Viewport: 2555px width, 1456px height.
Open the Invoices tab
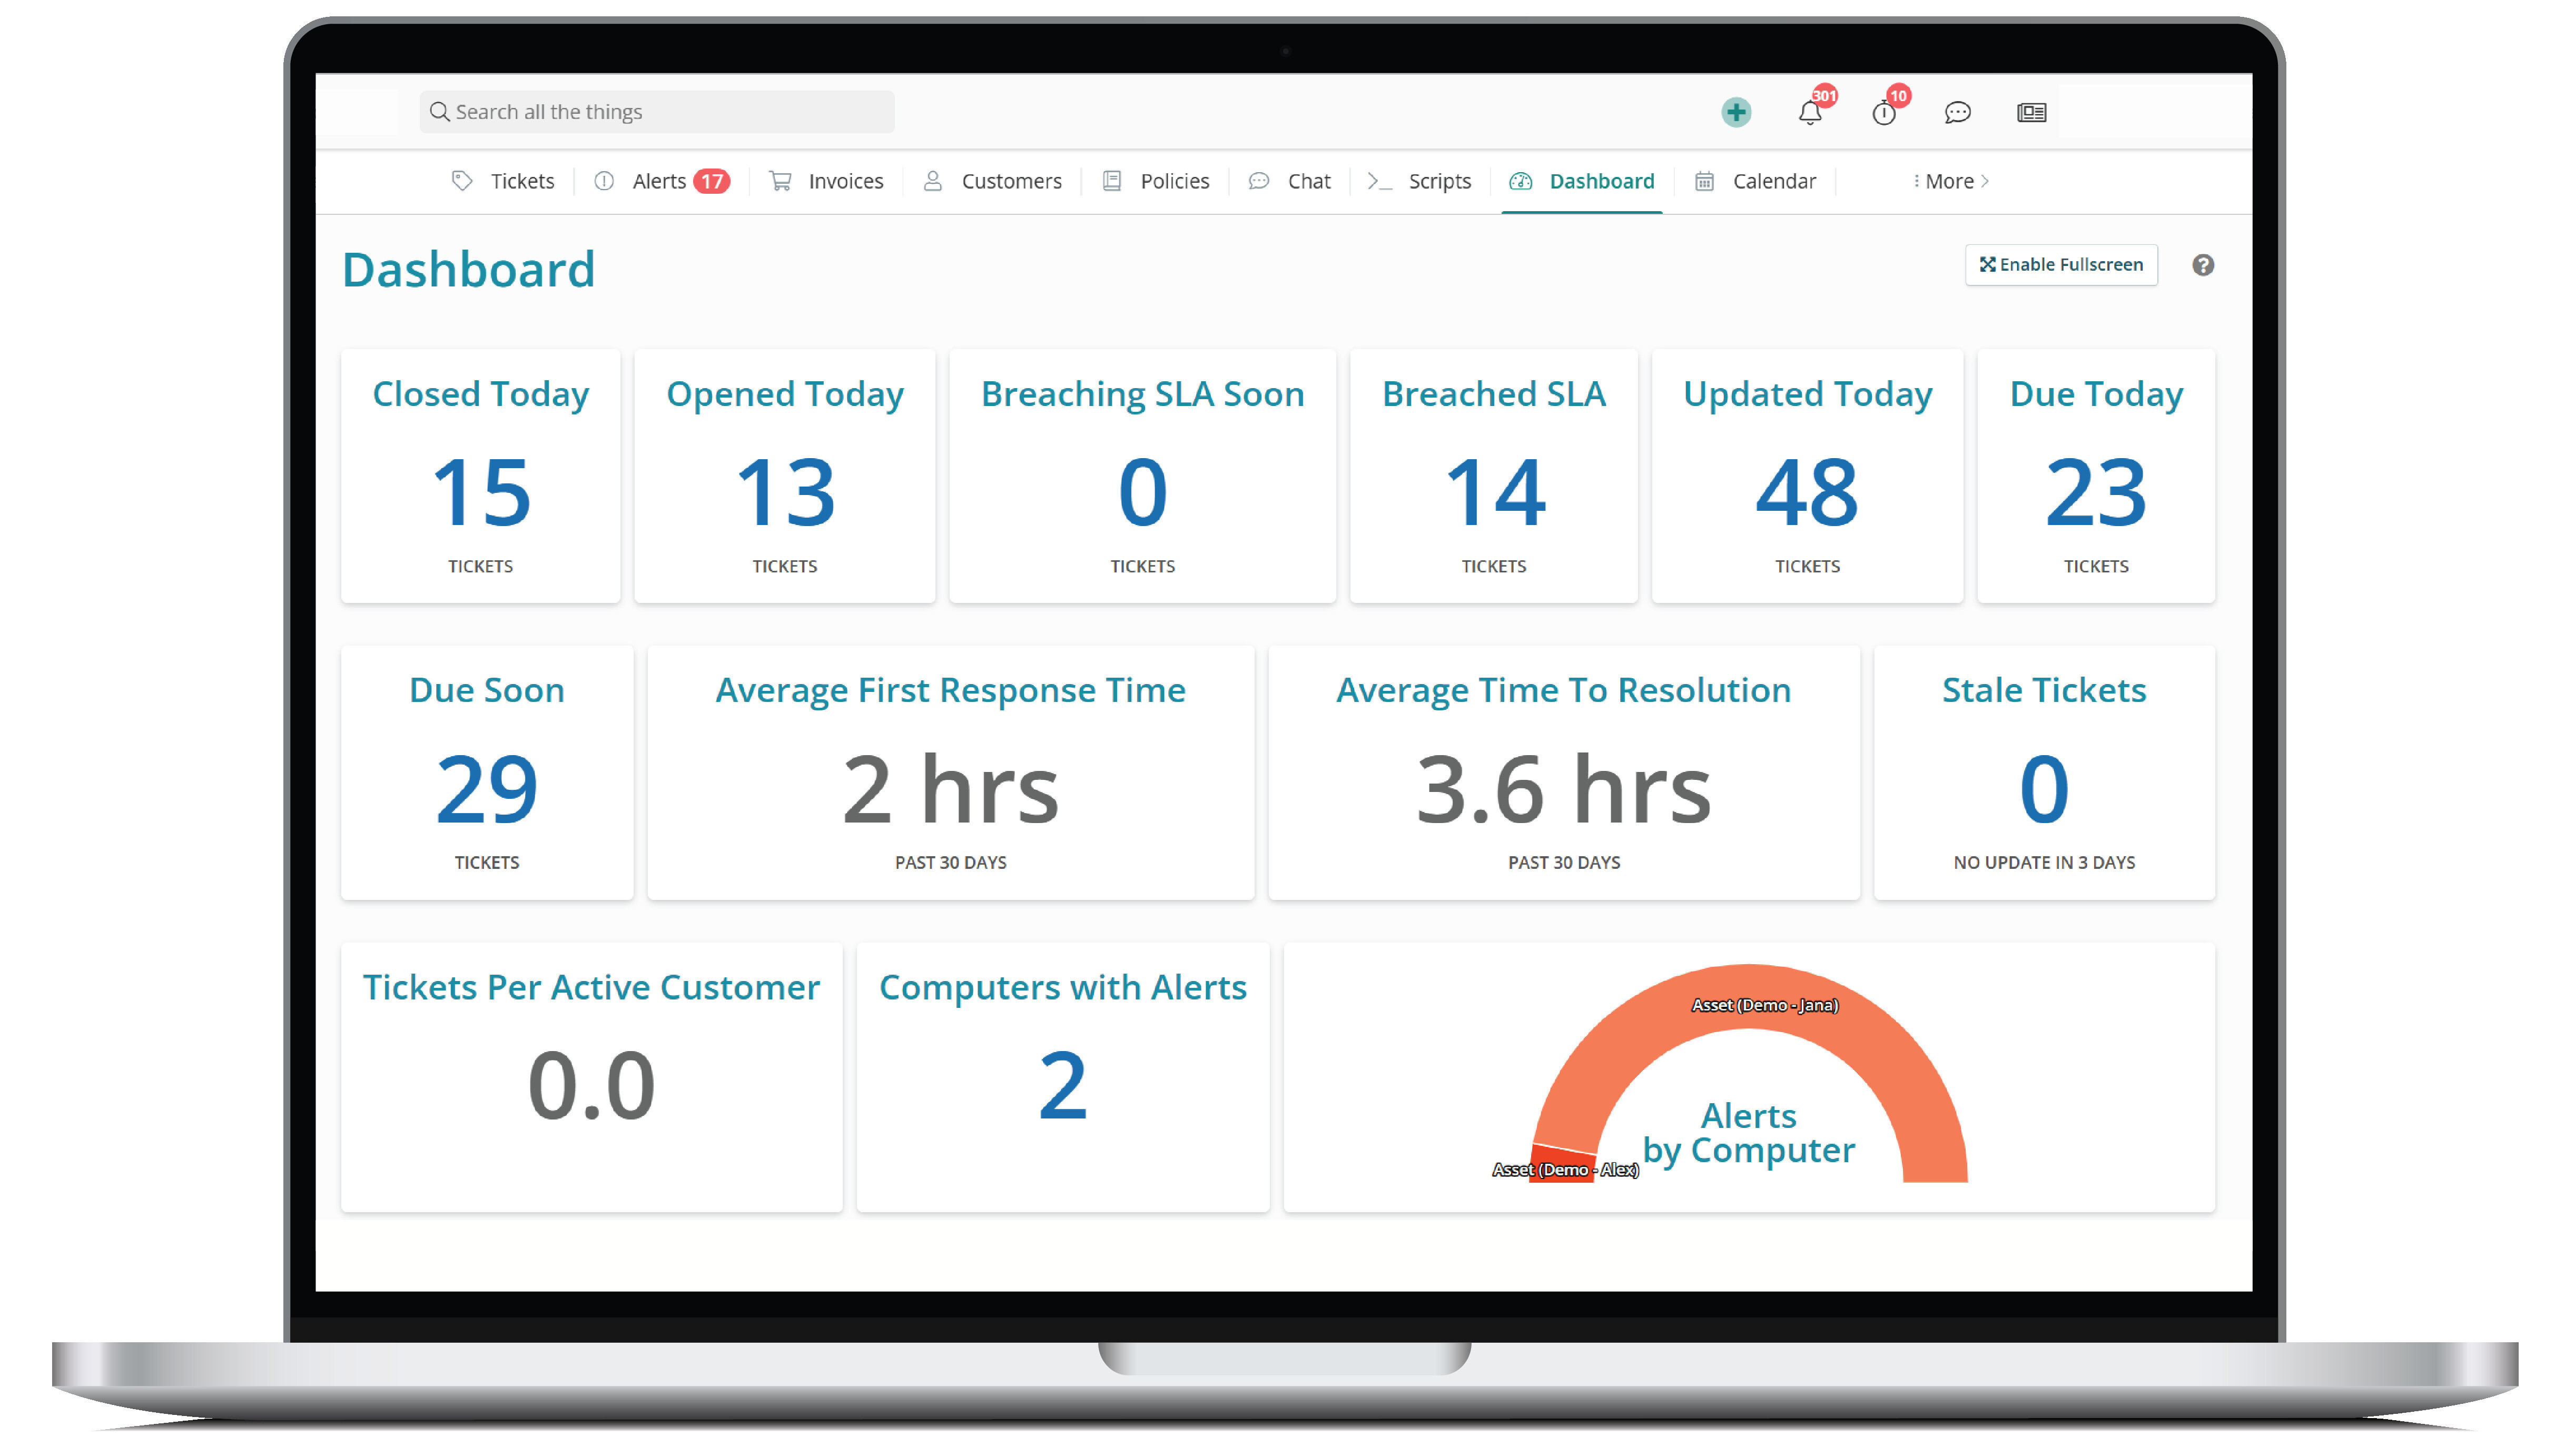[x=827, y=181]
